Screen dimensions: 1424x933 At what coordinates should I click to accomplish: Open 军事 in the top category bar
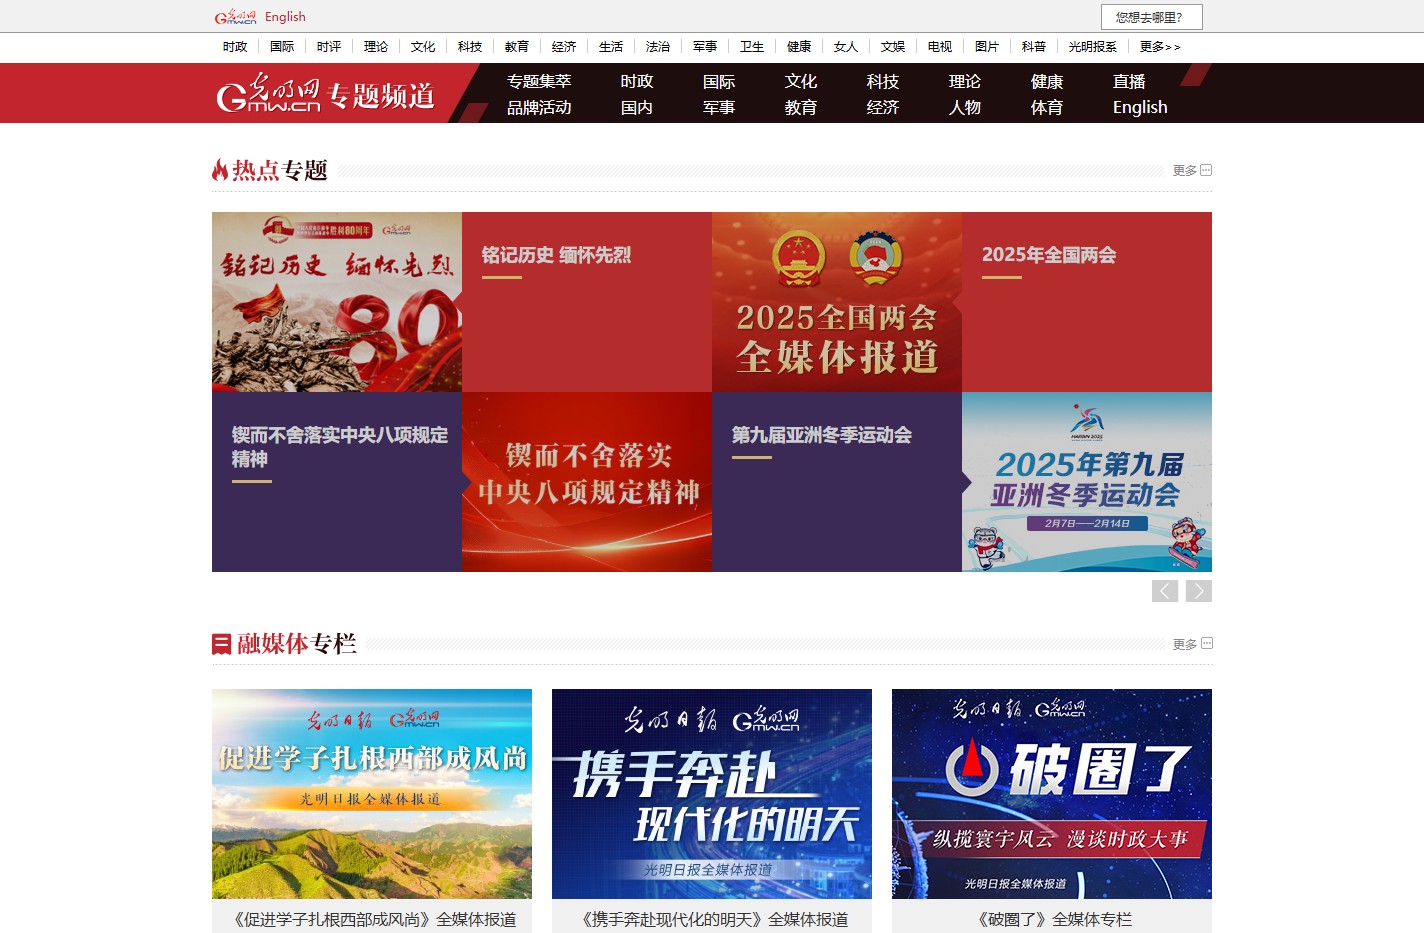[705, 47]
